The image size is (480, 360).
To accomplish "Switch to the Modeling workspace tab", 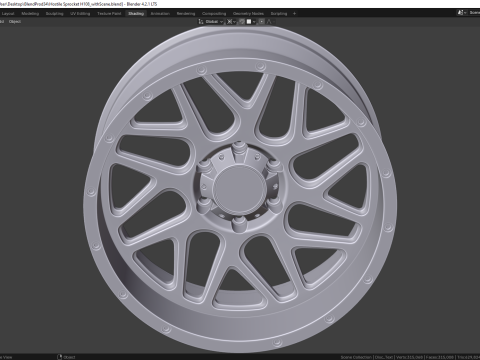I will [x=30, y=14].
